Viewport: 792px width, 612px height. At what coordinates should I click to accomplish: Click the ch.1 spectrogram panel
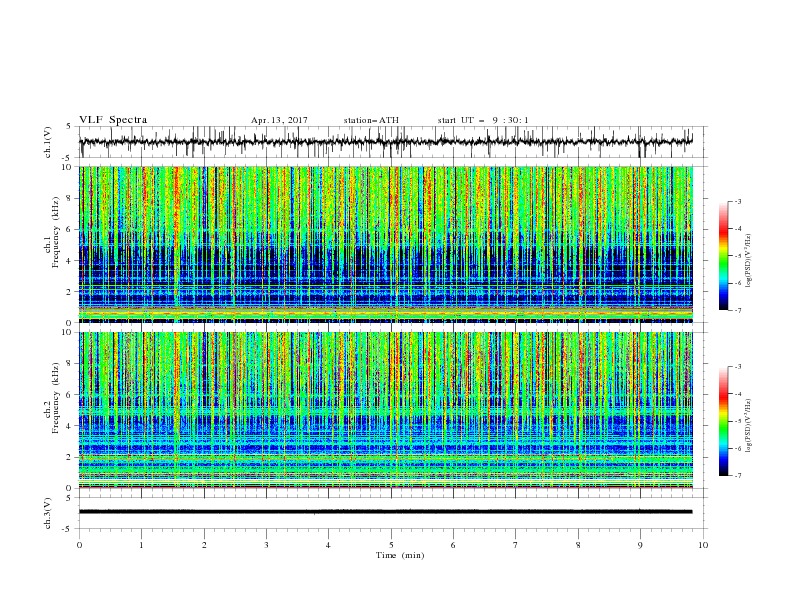pos(386,244)
